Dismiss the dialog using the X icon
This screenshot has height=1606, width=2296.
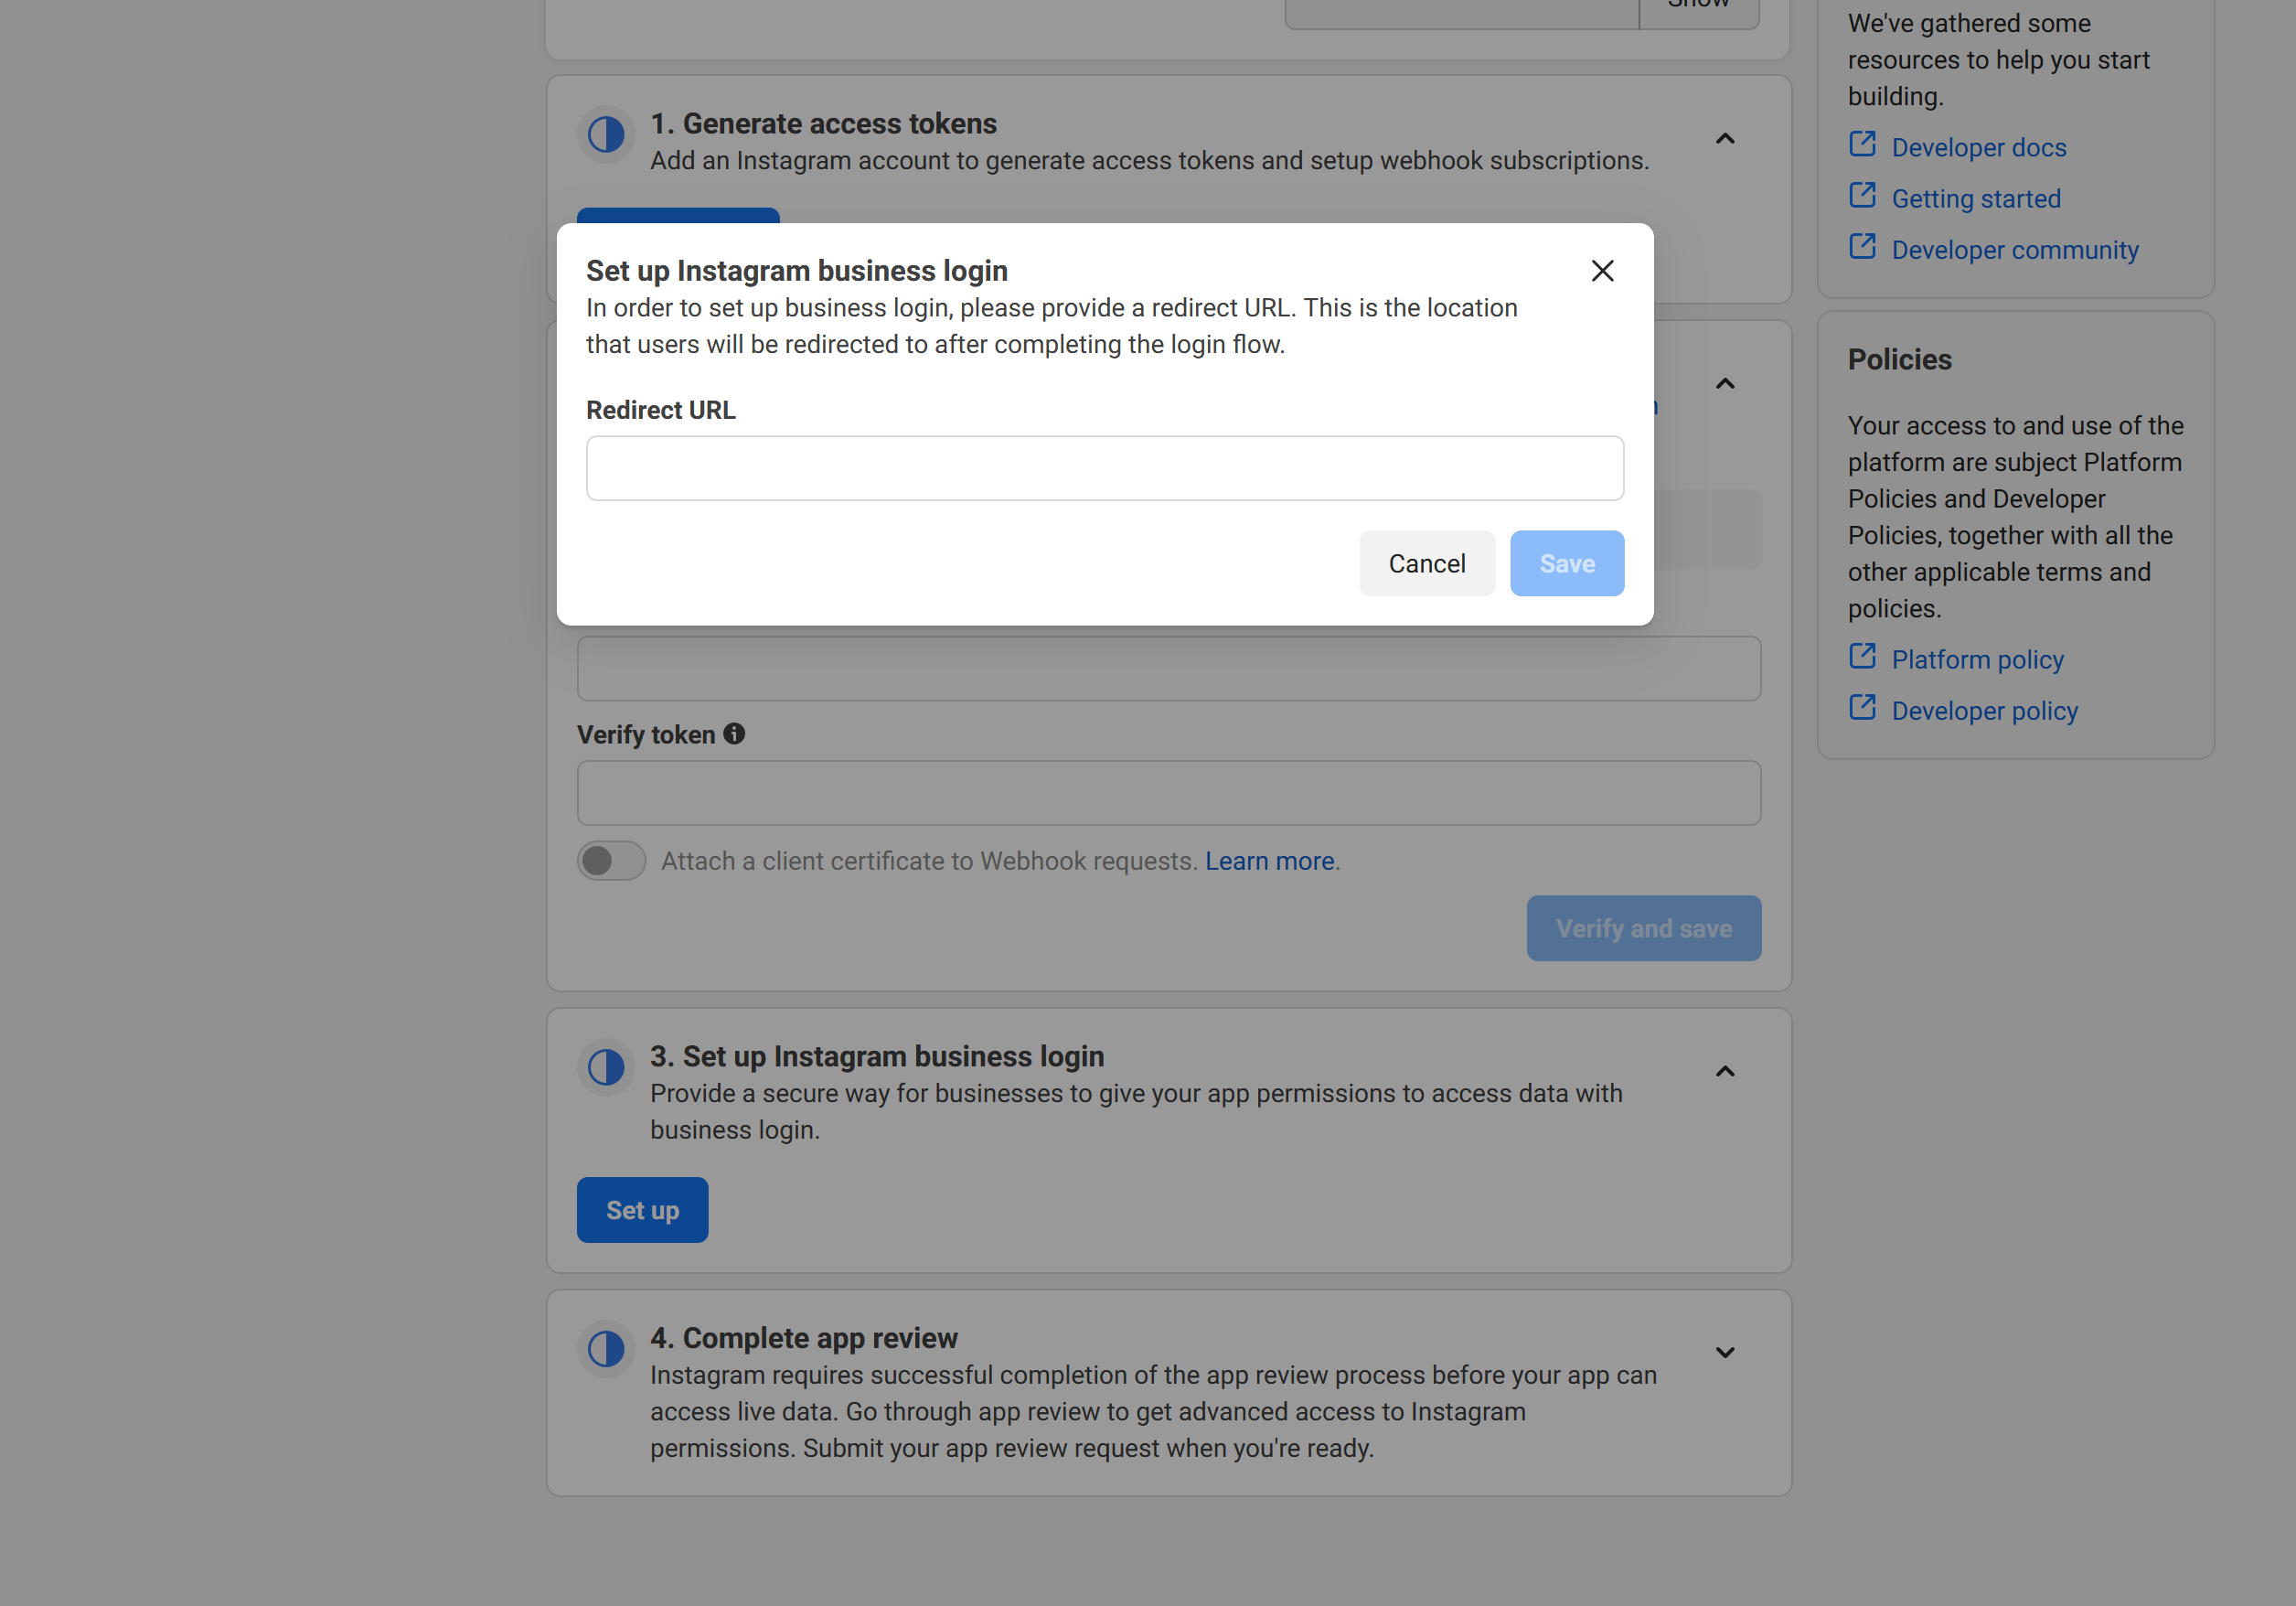click(1602, 270)
